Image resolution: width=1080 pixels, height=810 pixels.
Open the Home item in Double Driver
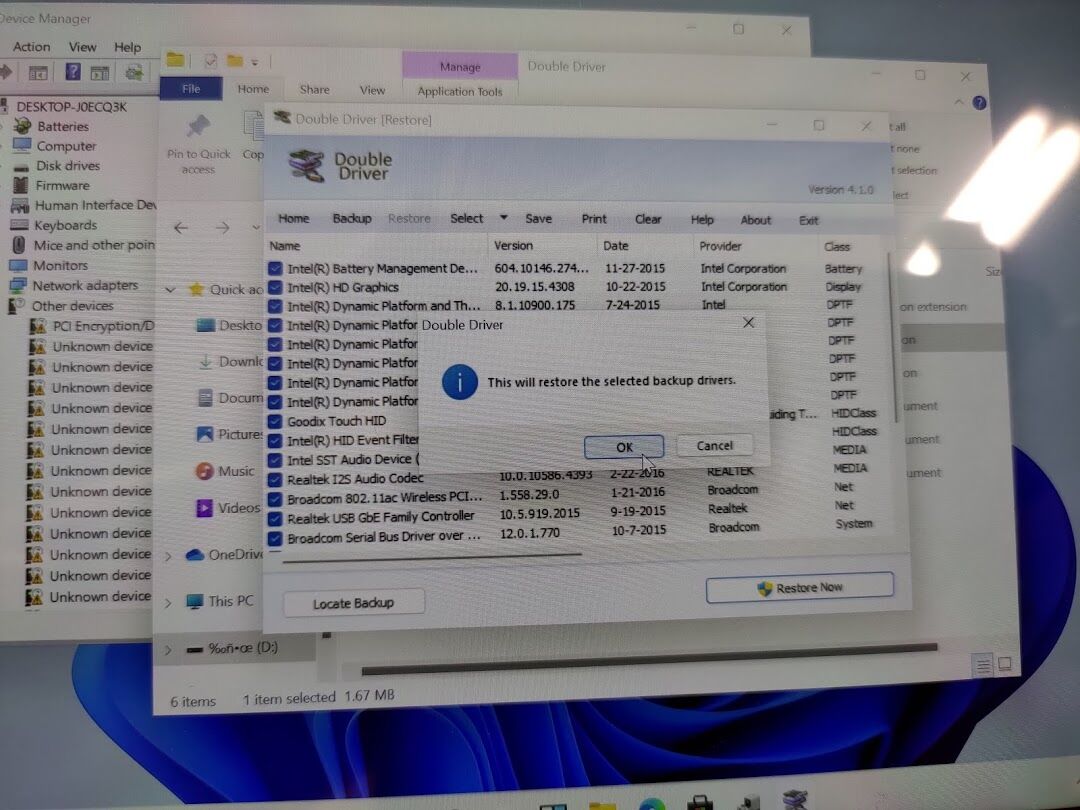pyautogui.click(x=293, y=218)
